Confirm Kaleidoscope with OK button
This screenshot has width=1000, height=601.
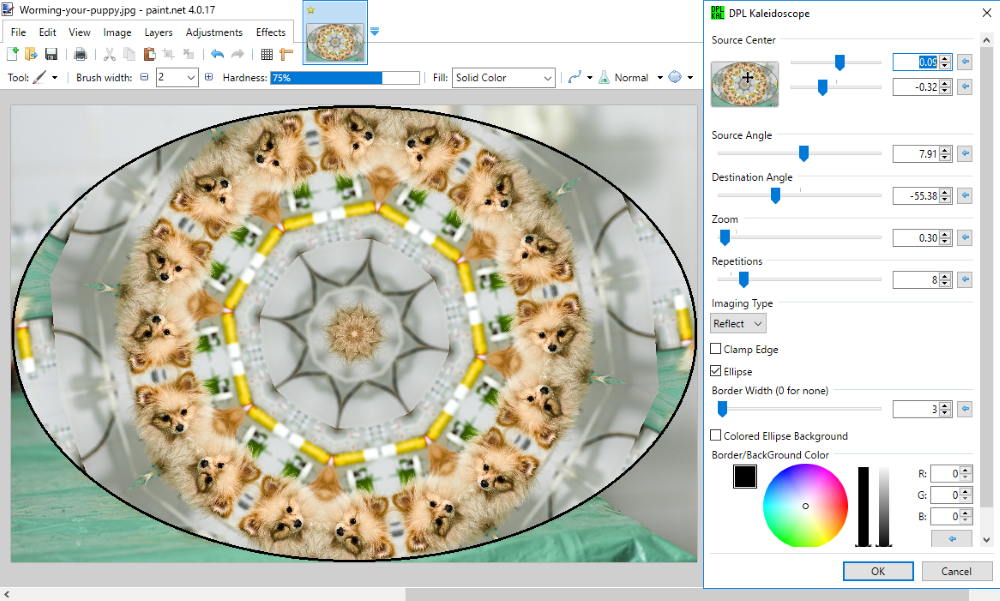(x=878, y=571)
